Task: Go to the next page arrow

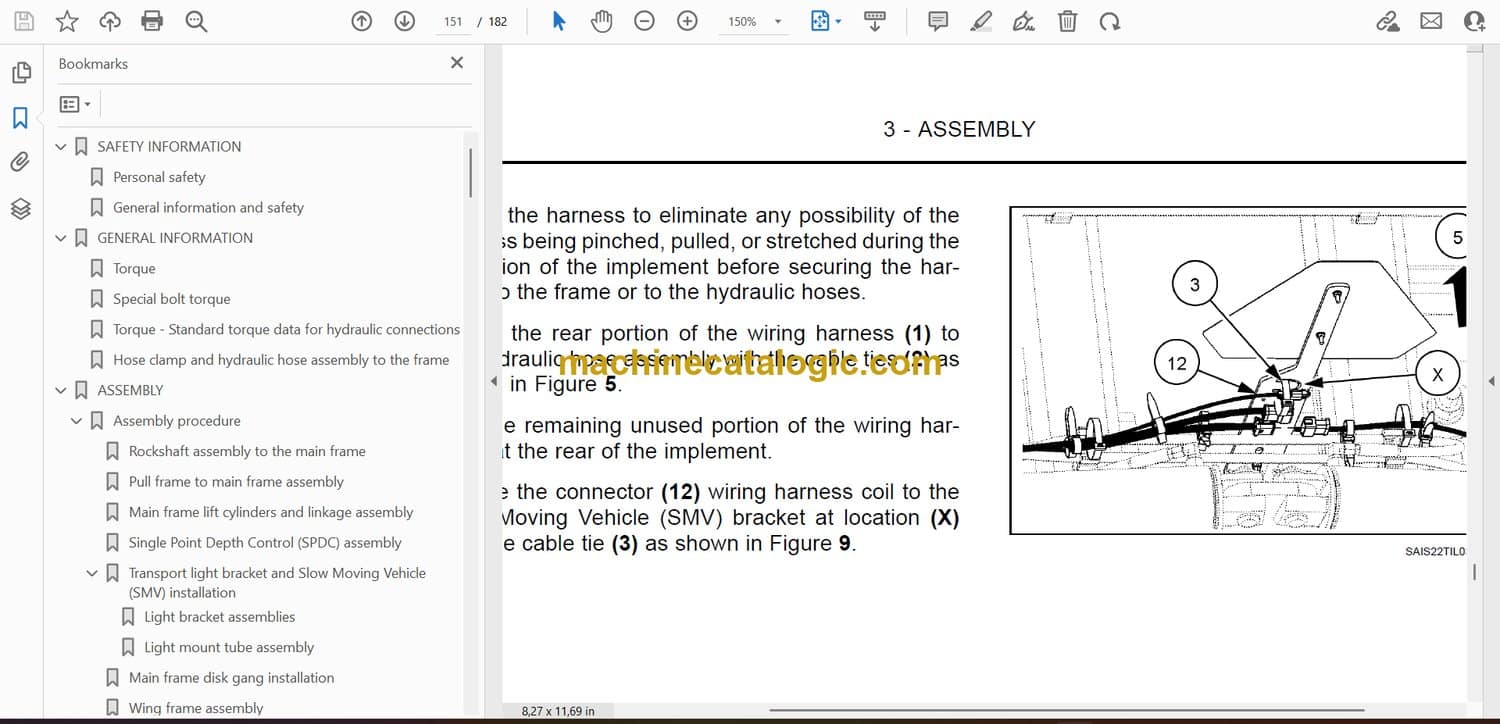Action: (x=405, y=21)
